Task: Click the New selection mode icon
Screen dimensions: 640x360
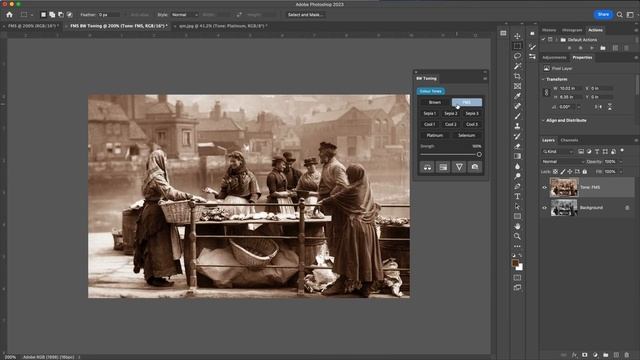Action: (x=43, y=15)
